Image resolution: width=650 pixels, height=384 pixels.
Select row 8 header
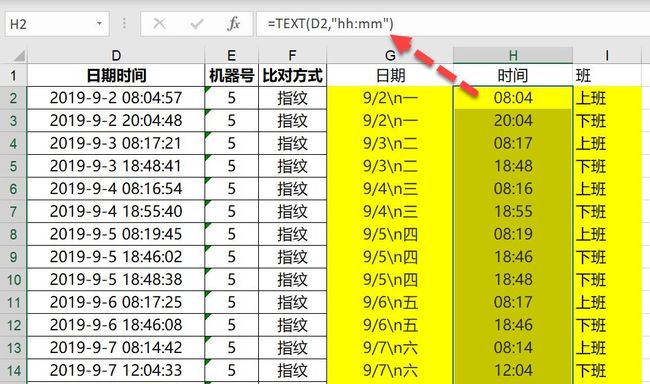point(13,234)
